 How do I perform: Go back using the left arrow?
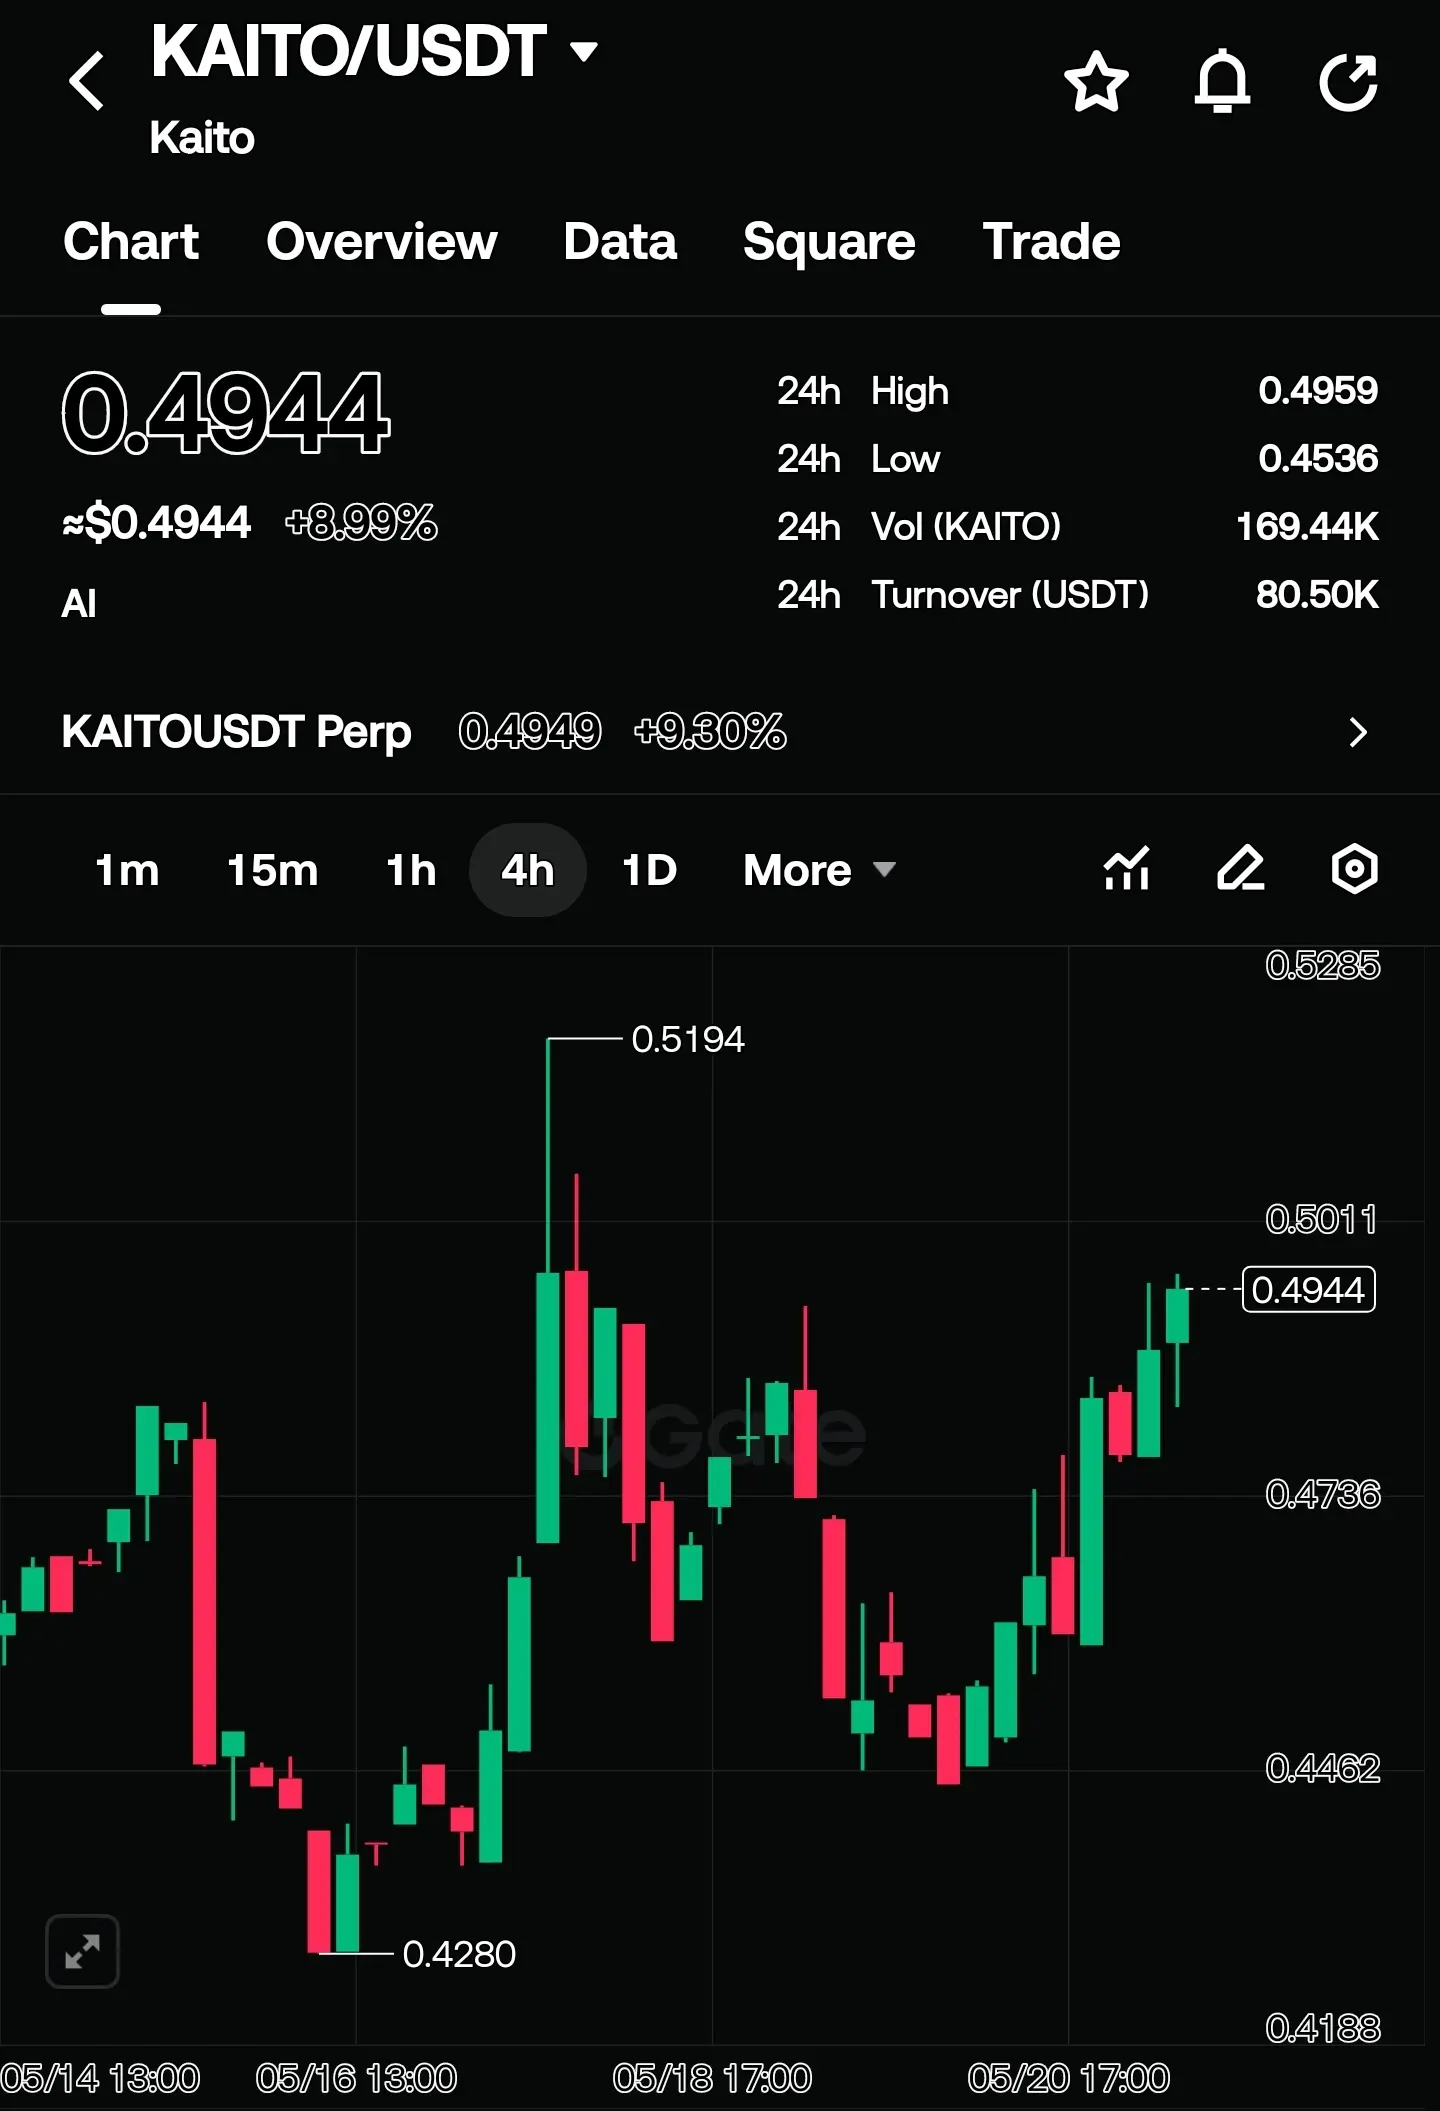tap(87, 80)
